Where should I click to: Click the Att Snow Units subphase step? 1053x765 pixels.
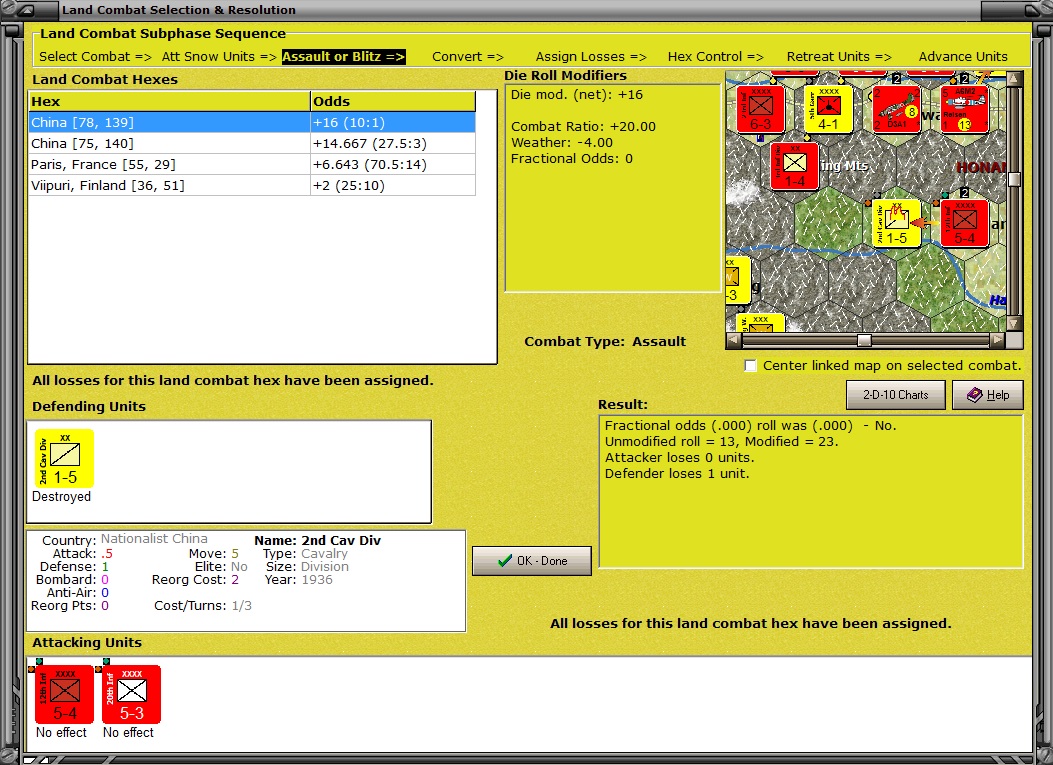pos(219,57)
